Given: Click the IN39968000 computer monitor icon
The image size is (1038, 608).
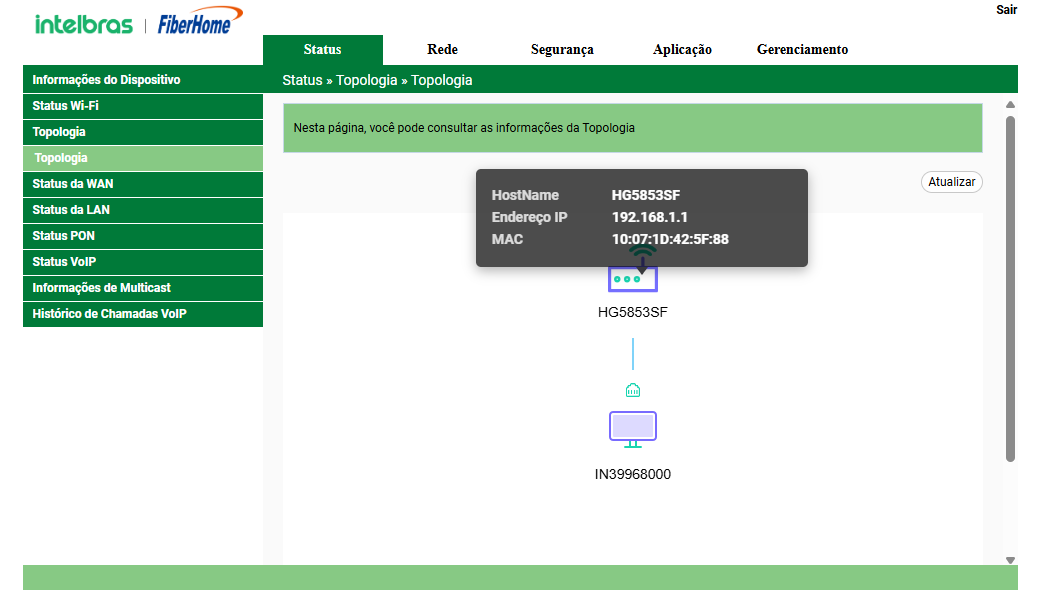Looking at the screenshot, I should [633, 429].
